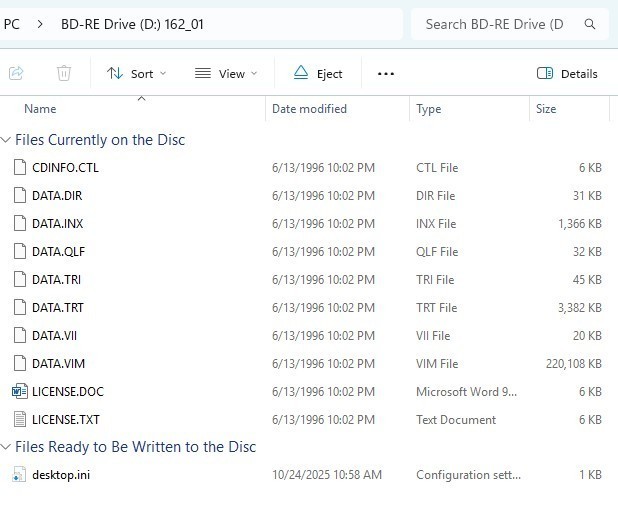Open the View dropdown menu
This screenshot has width=618, height=508.
(225, 73)
